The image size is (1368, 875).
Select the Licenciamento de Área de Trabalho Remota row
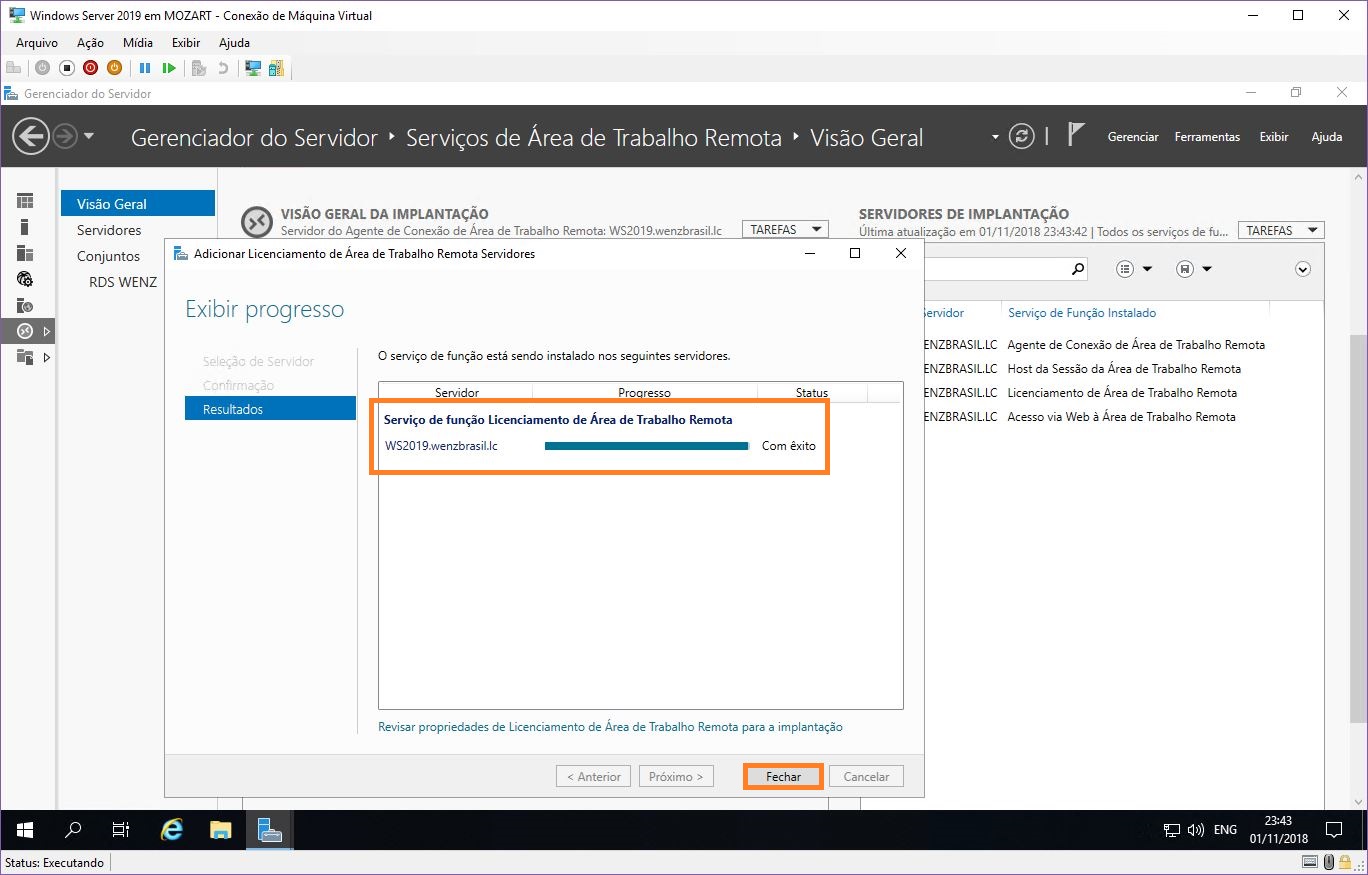(x=1122, y=393)
